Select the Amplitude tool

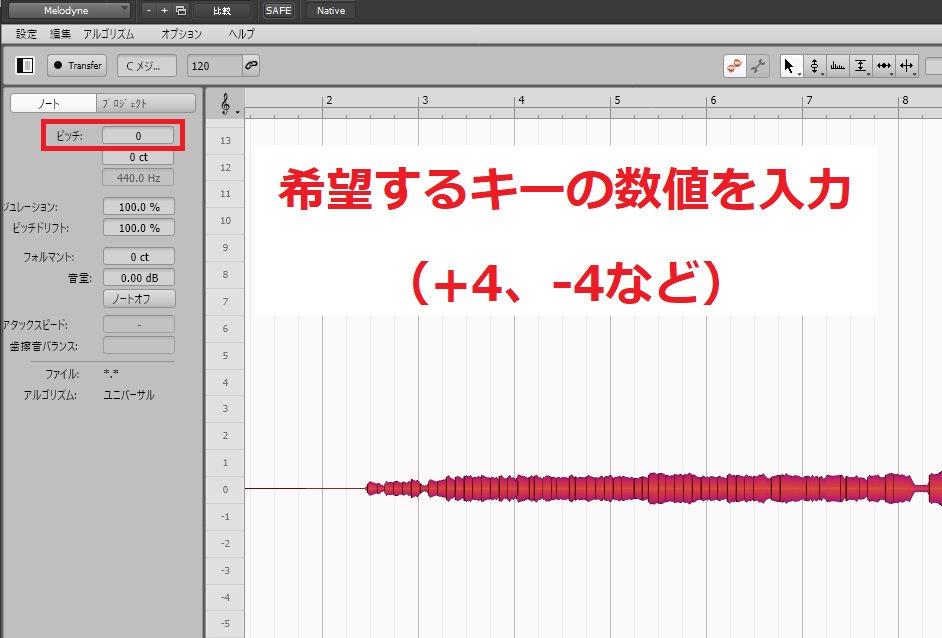[860, 66]
